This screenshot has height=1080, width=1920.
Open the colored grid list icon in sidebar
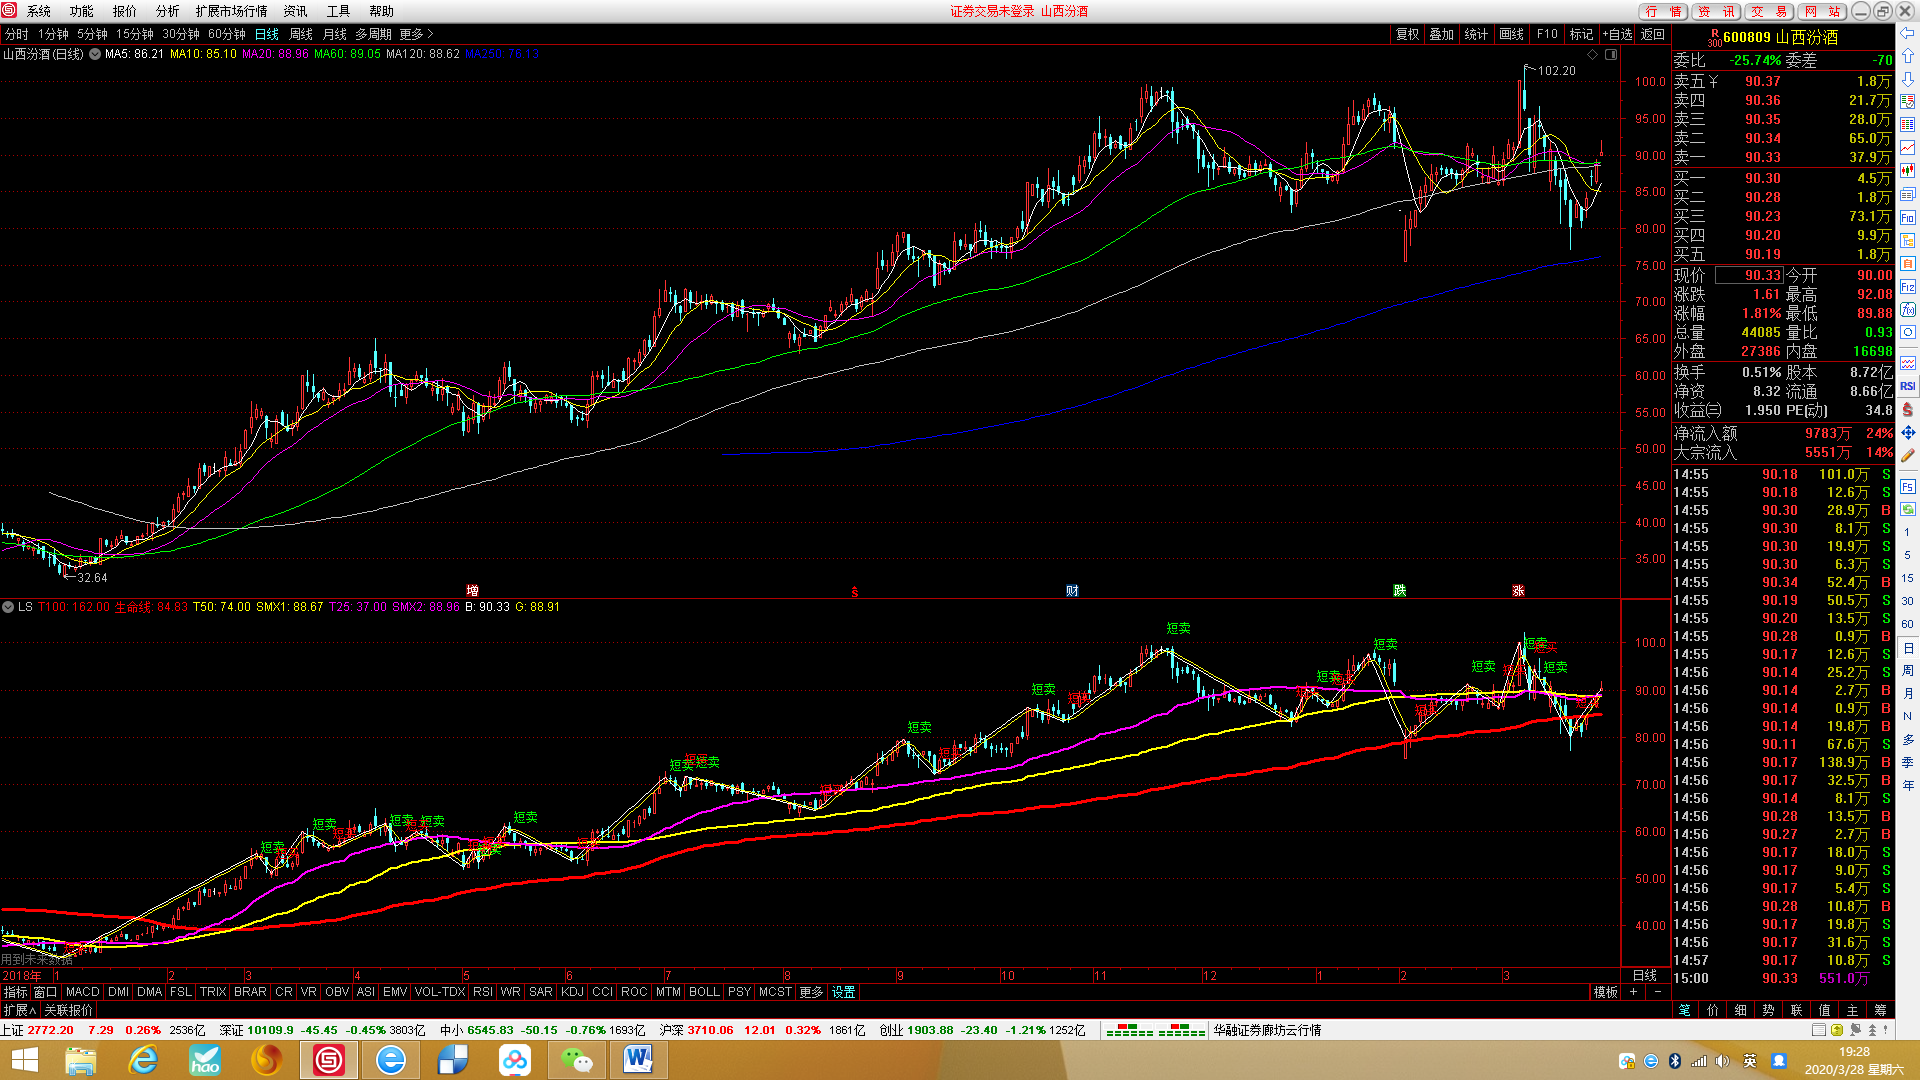1908,125
